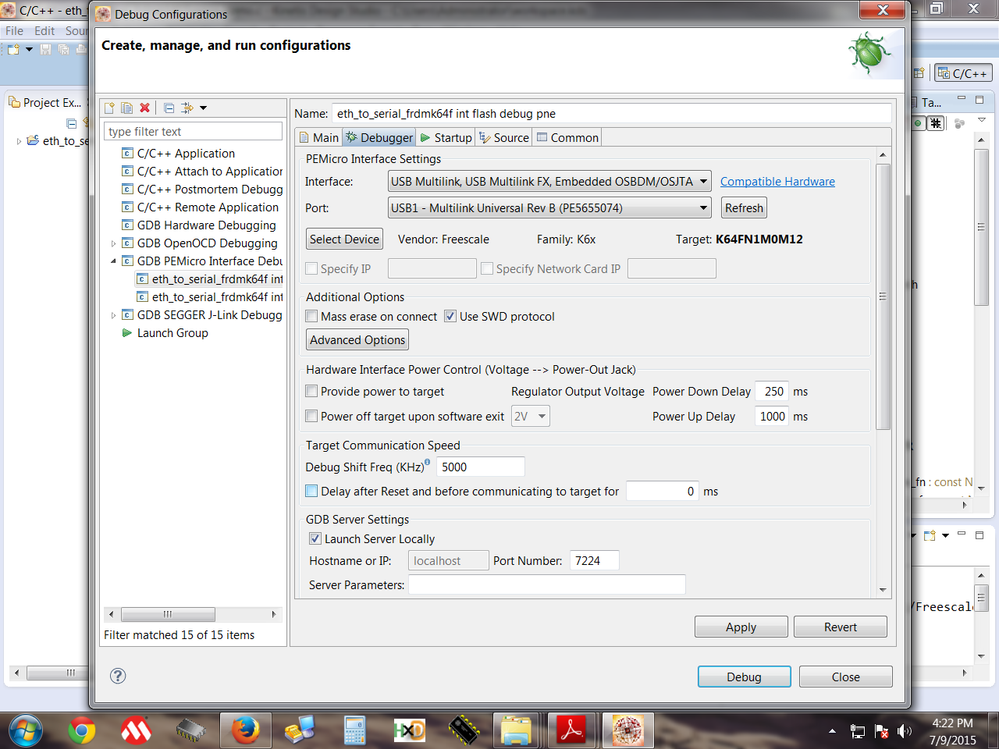
Task: Uncheck Launch Server Locally
Action: point(315,538)
